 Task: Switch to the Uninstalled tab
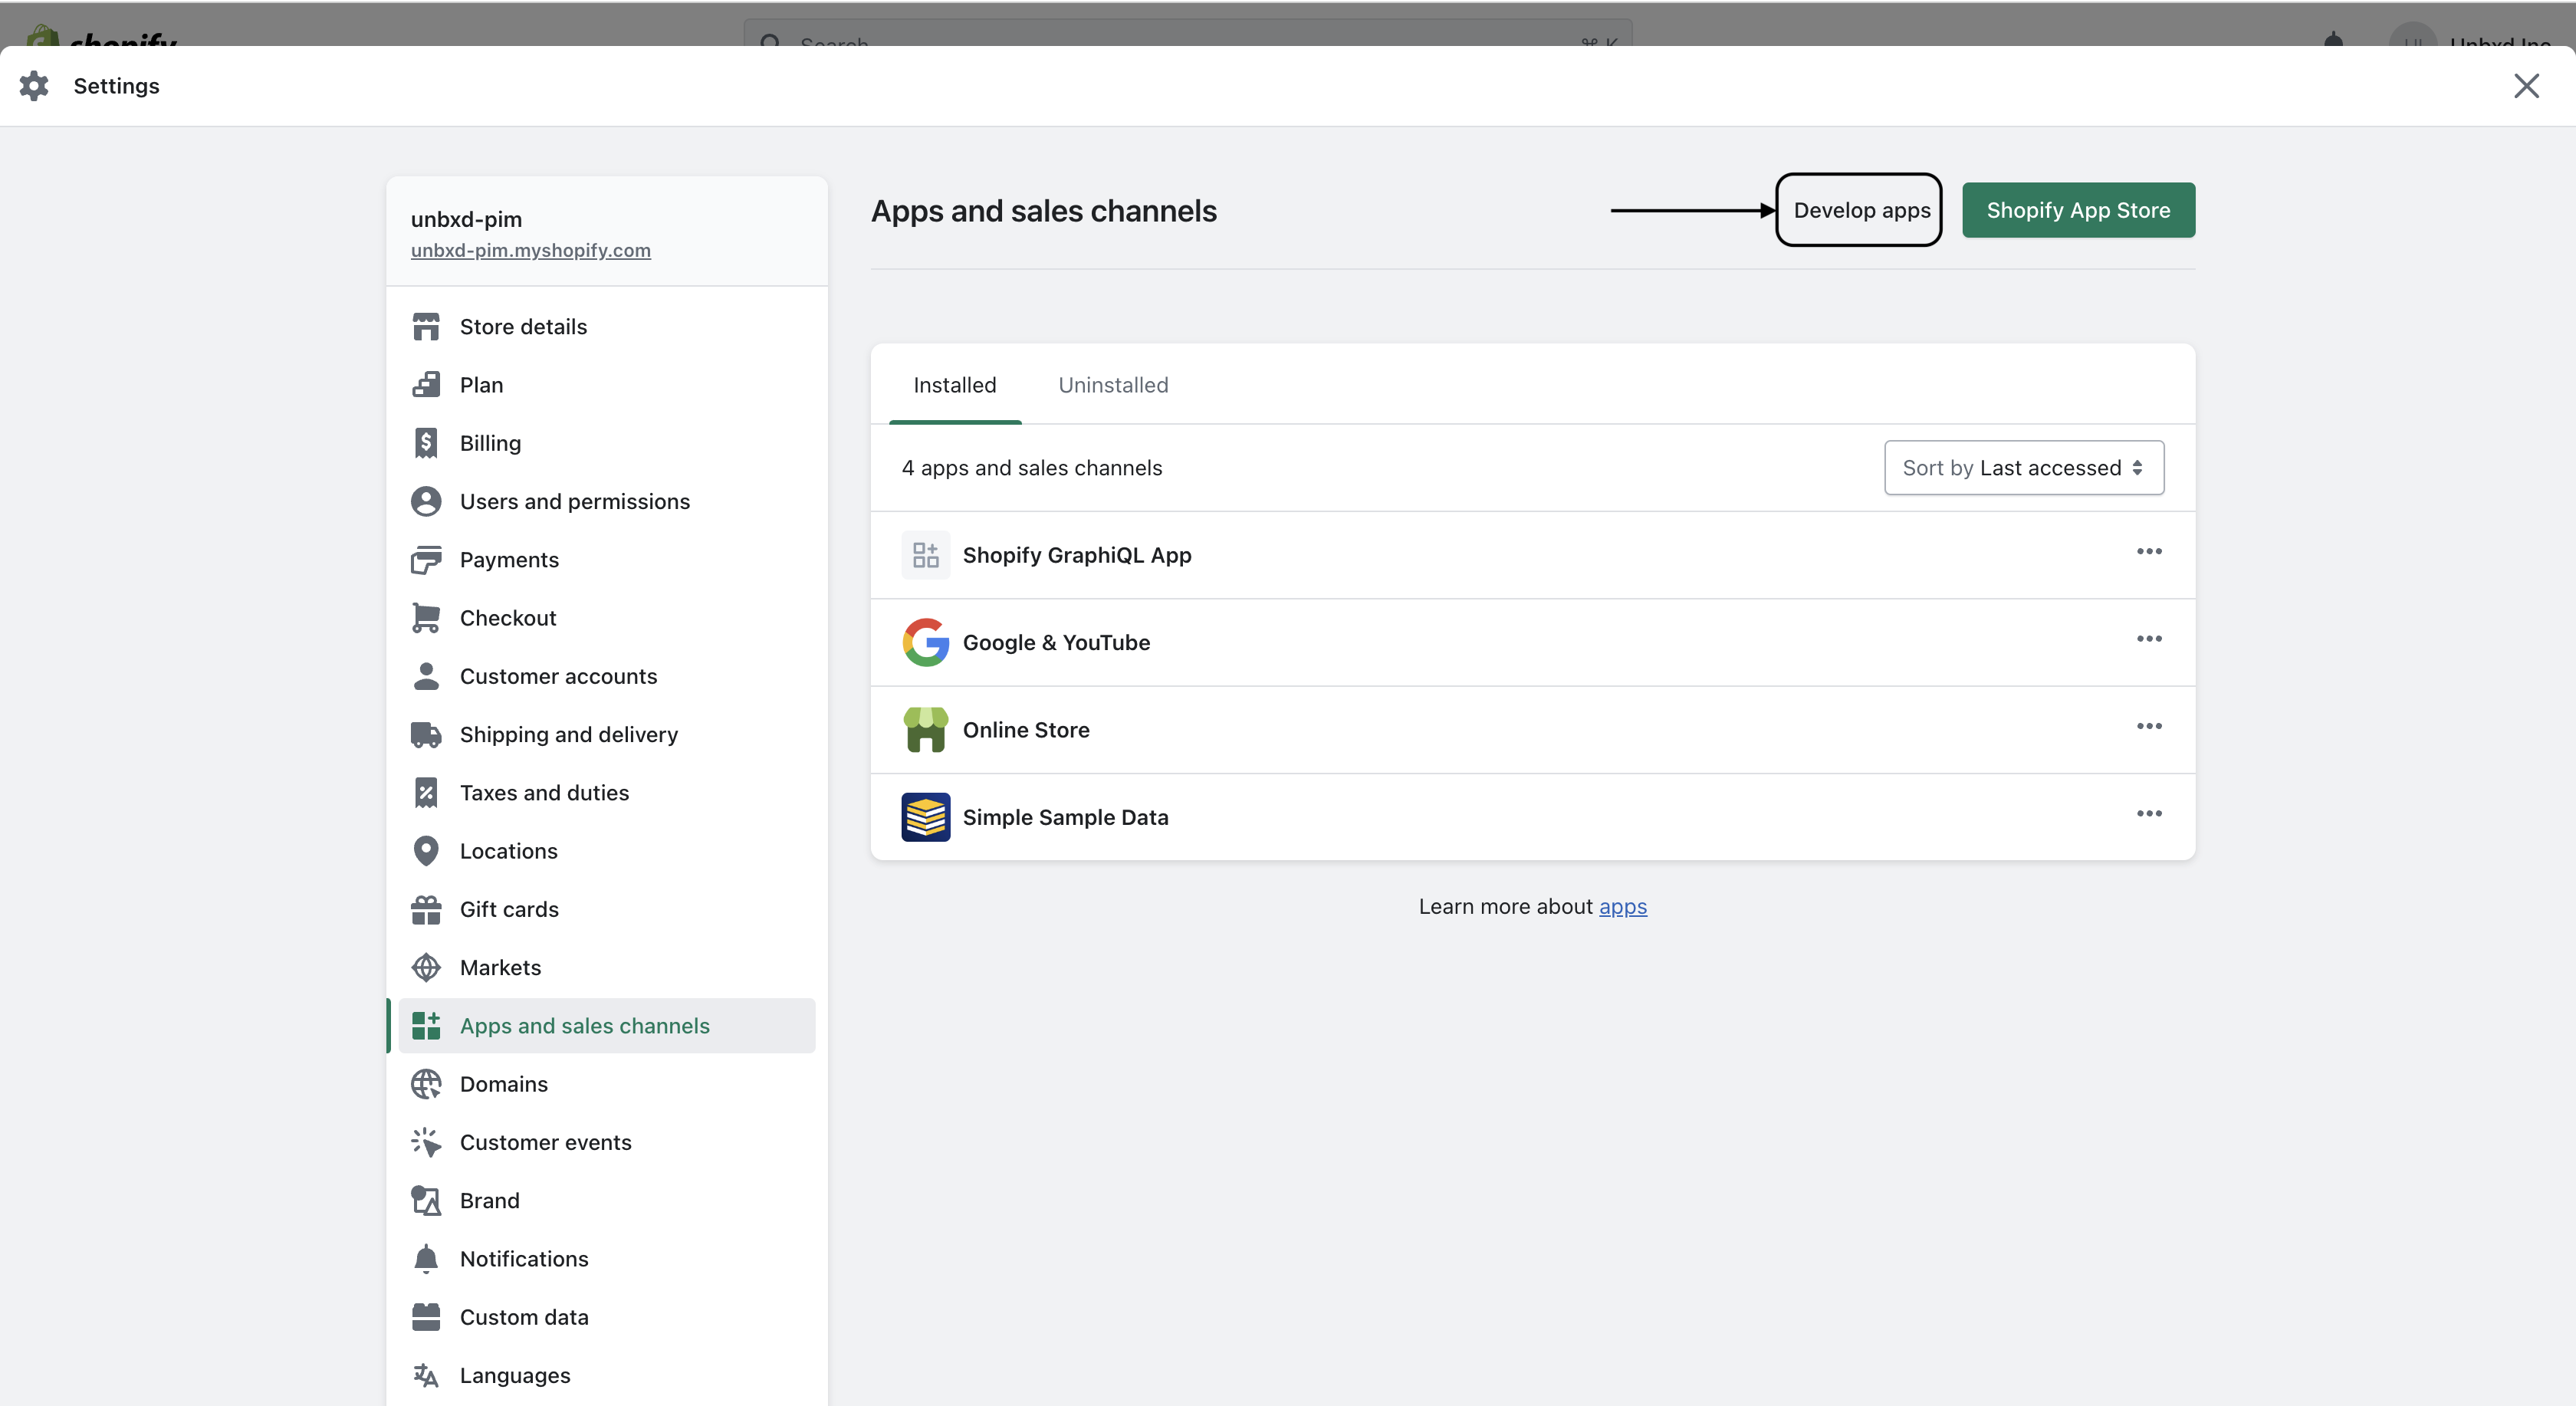click(x=1113, y=385)
